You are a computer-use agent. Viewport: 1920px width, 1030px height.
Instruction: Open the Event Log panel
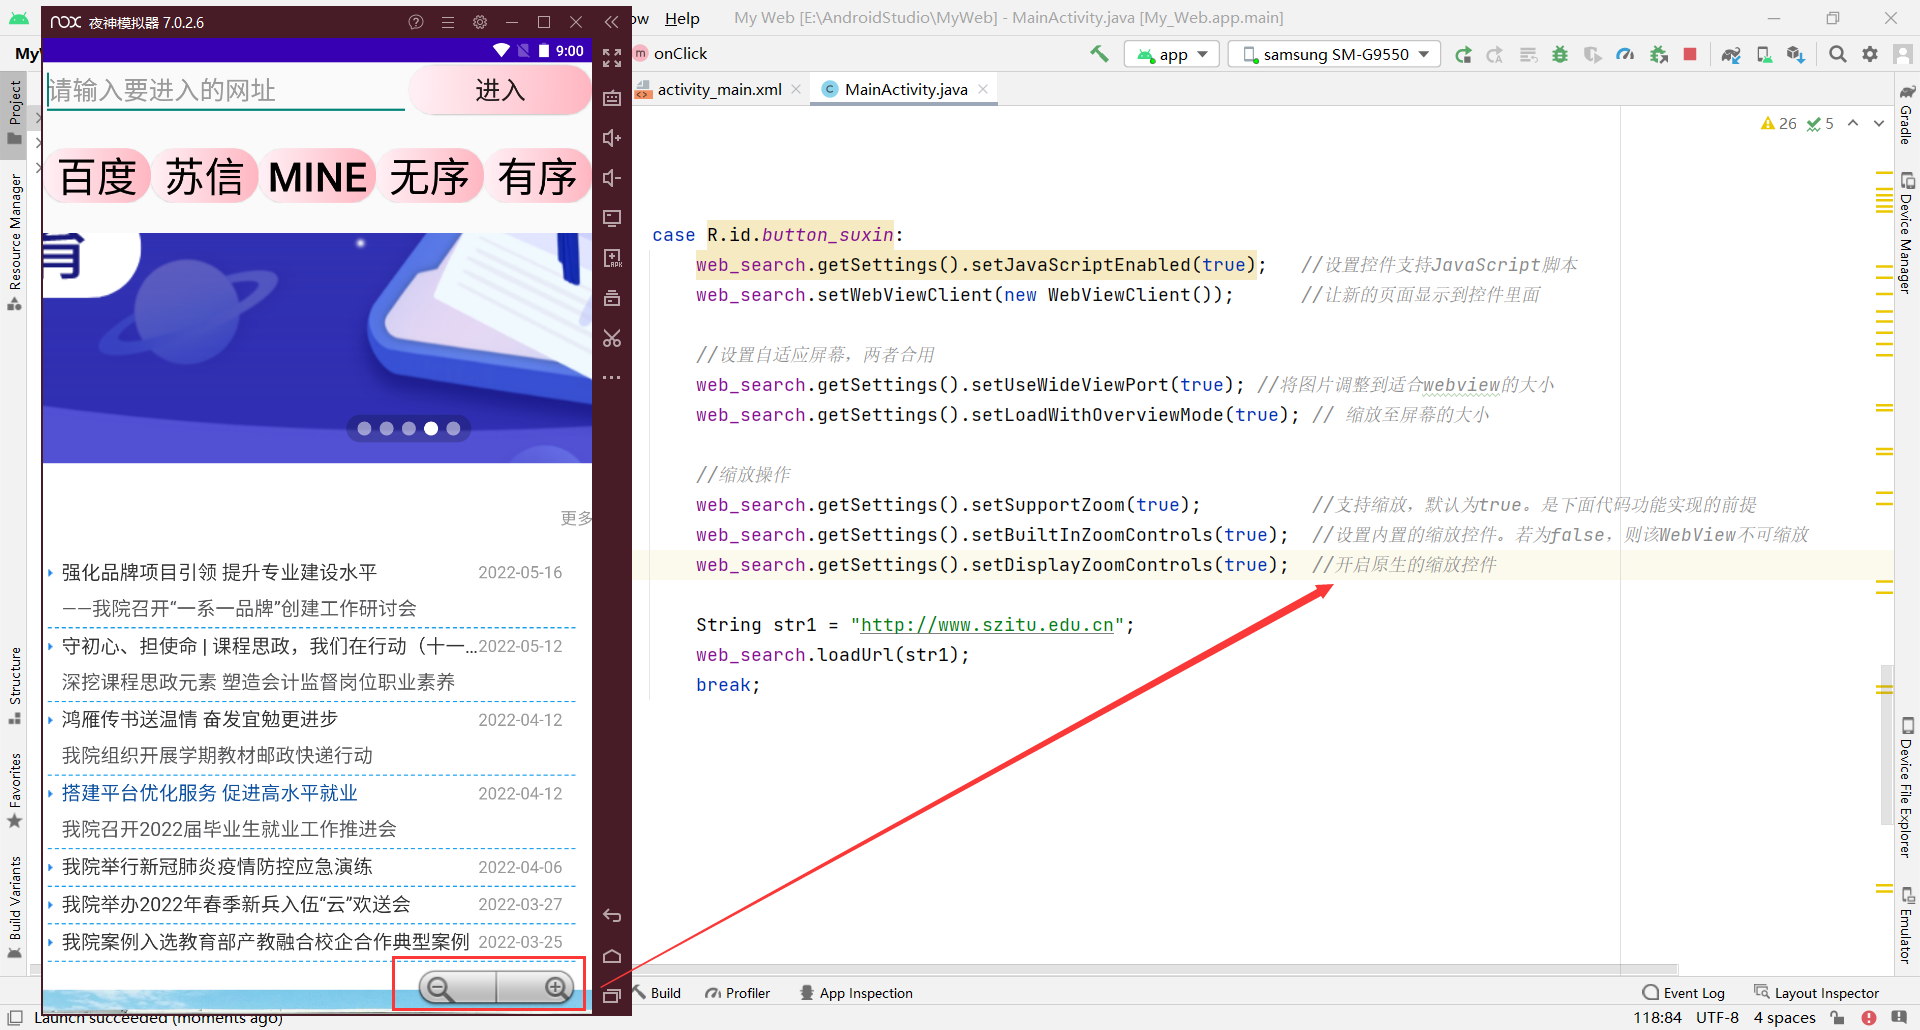click(x=1693, y=992)
